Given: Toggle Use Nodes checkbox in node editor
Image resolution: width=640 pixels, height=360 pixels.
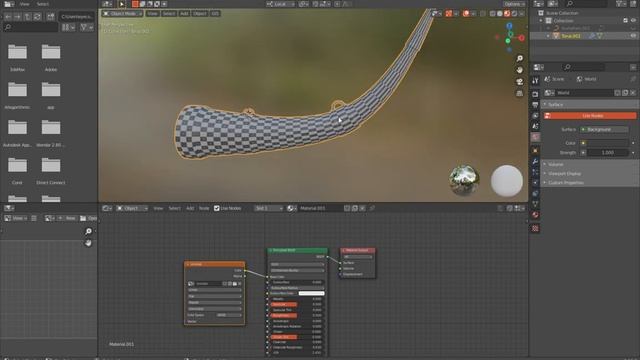Looking at the screenshot, I should (x=217, y=208).
